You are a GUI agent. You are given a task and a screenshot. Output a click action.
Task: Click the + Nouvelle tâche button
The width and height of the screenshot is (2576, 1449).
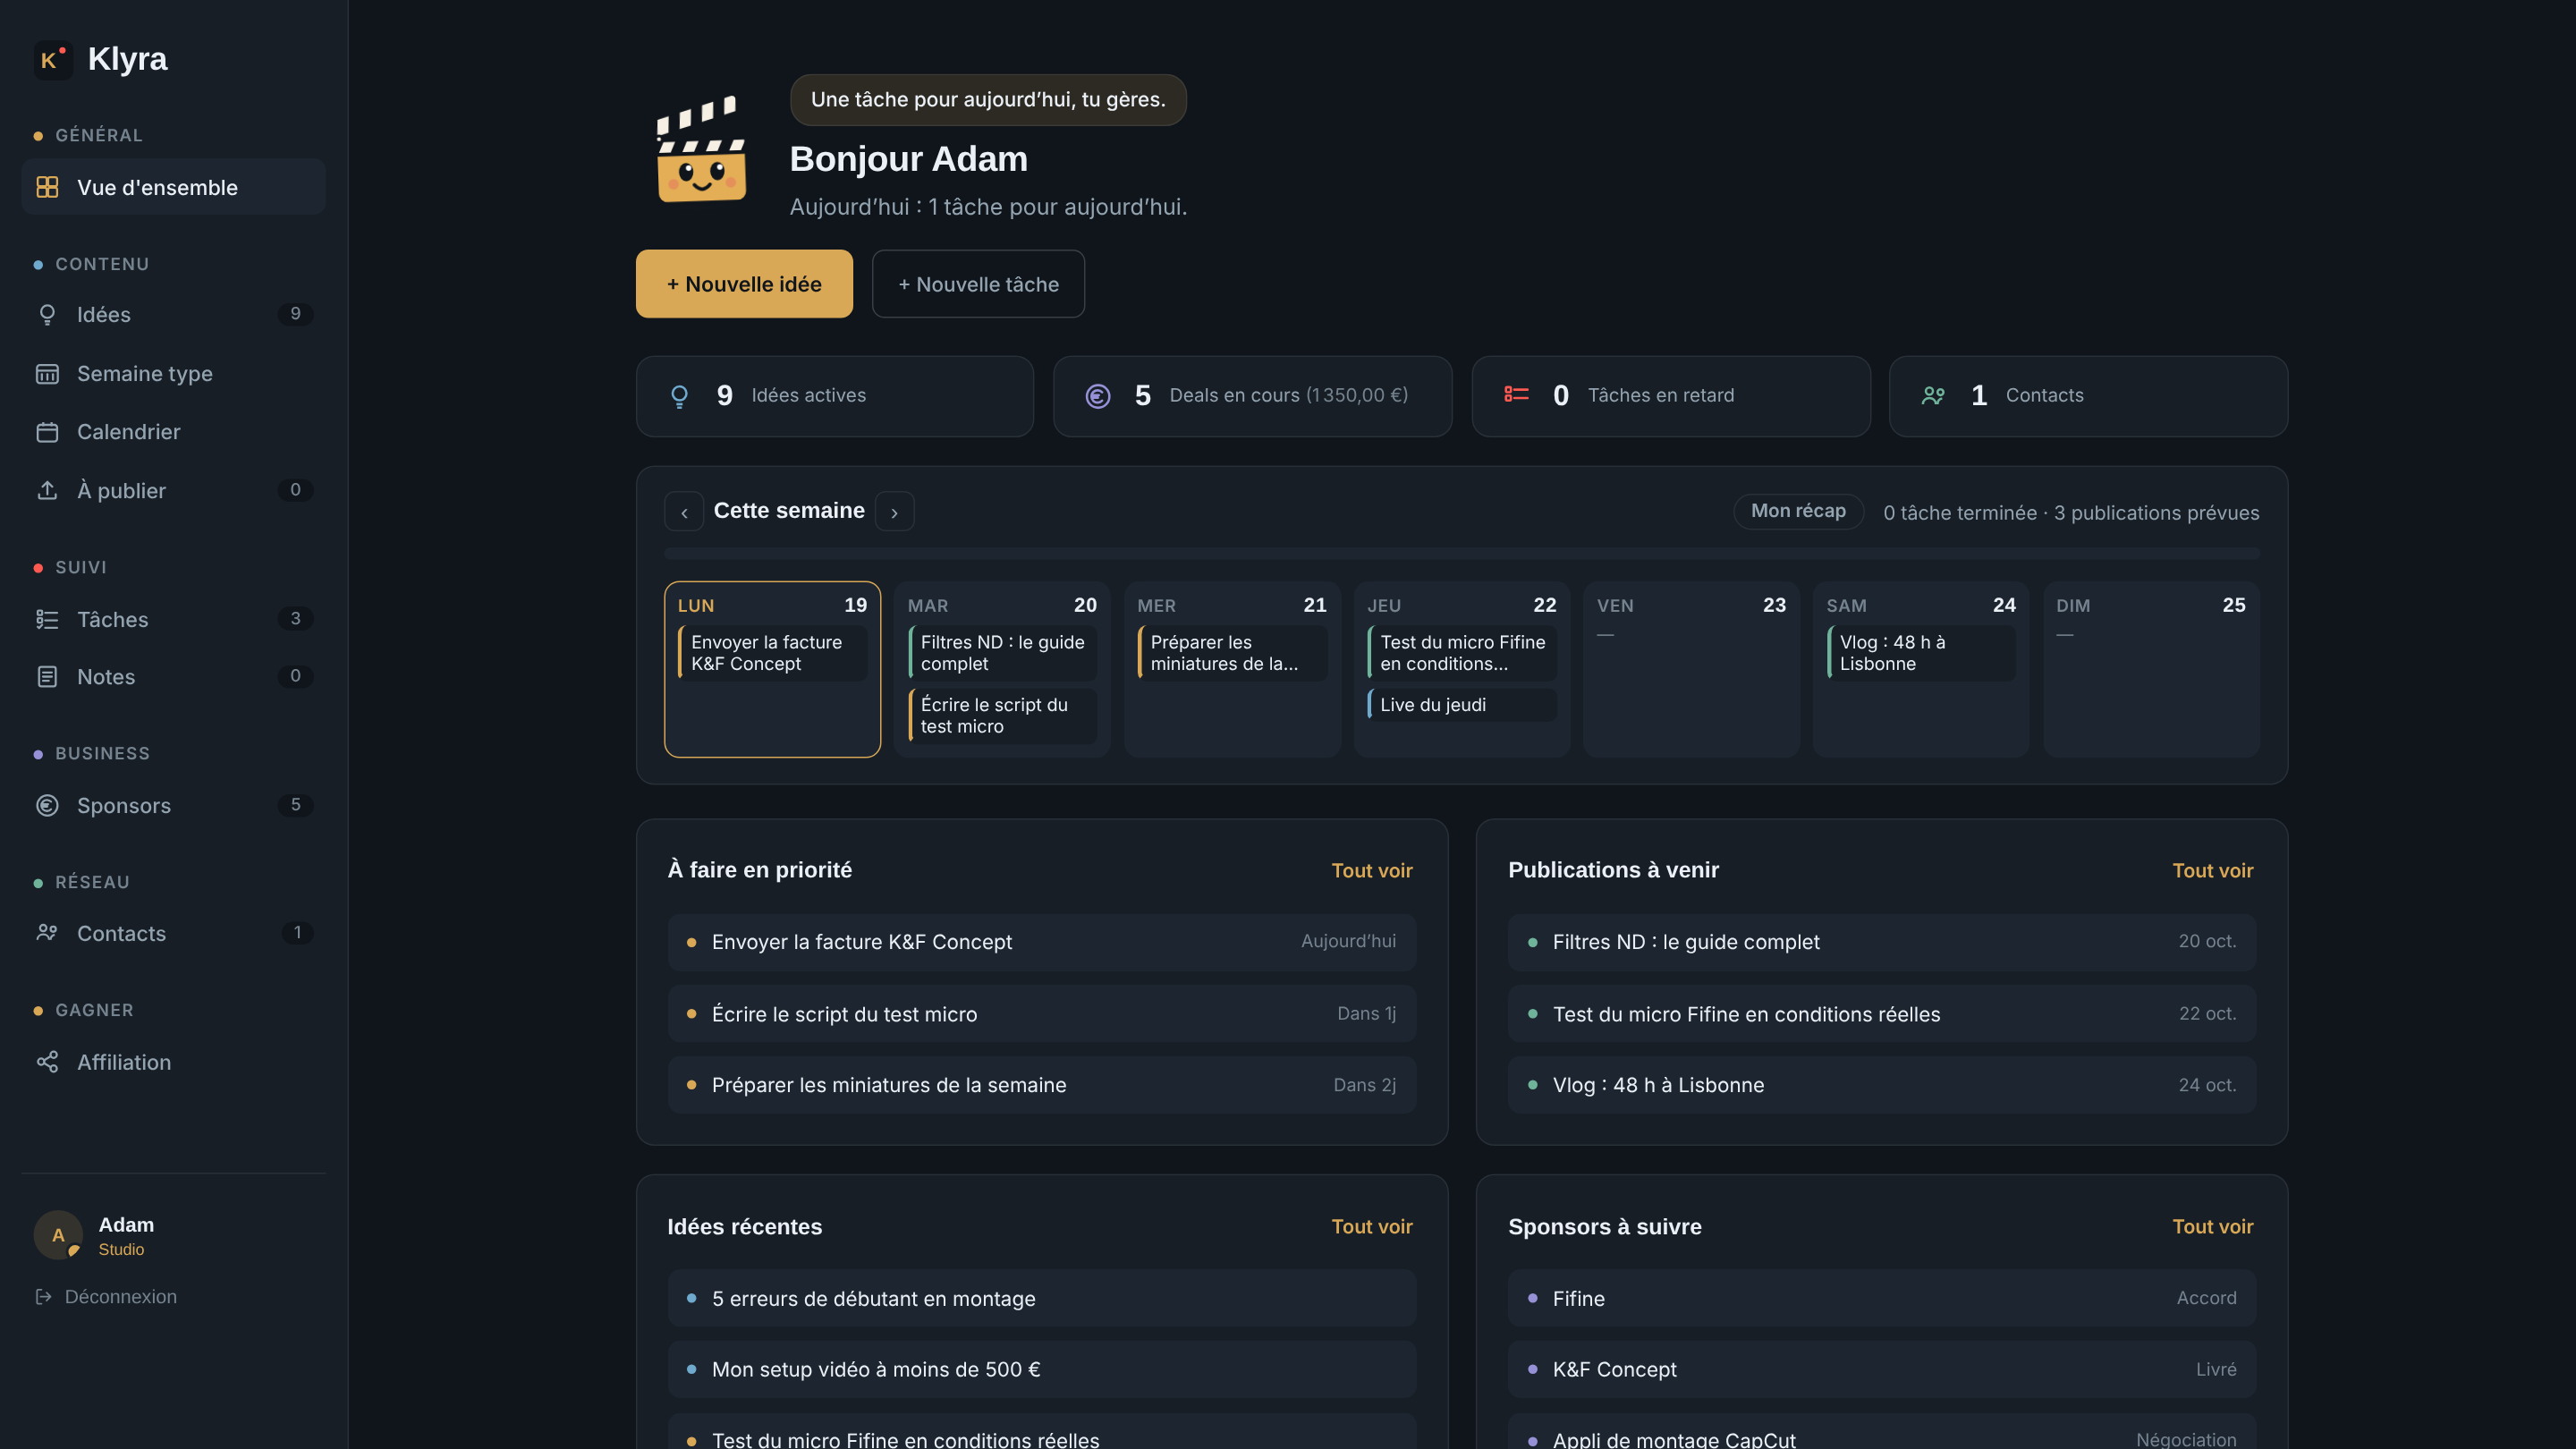(978, 284)
